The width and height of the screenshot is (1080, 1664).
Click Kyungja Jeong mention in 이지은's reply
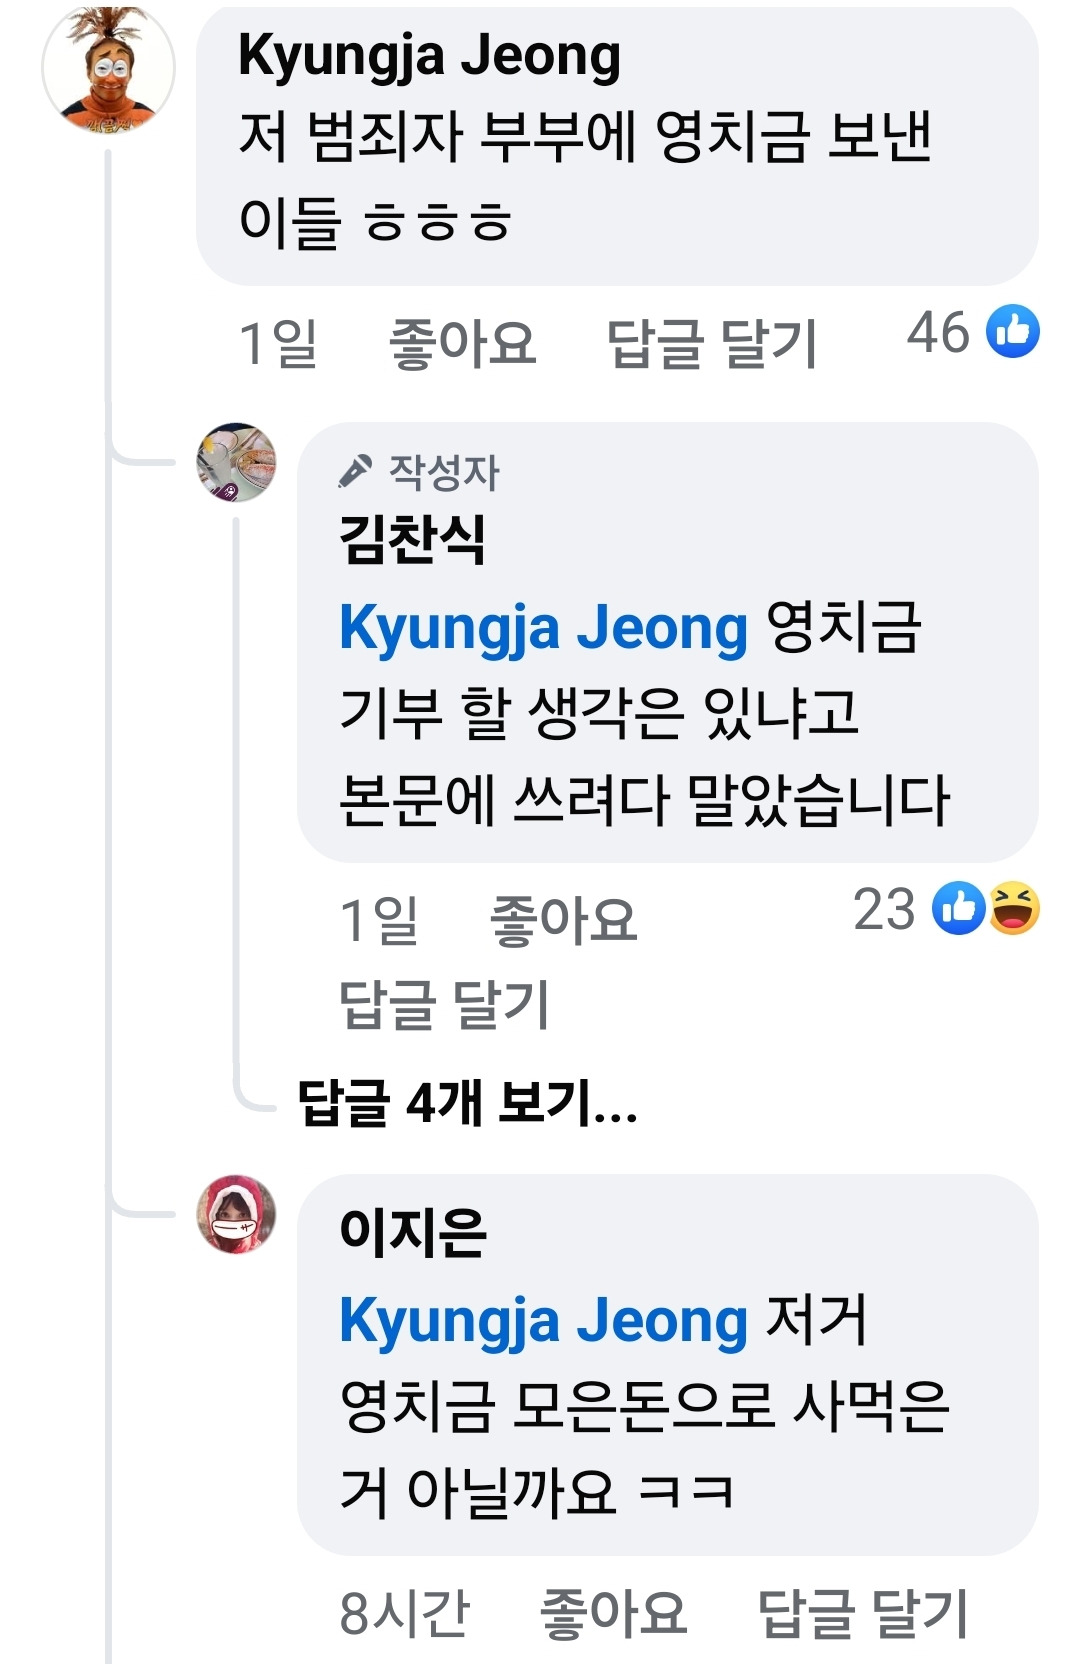tap(543, 1320)
